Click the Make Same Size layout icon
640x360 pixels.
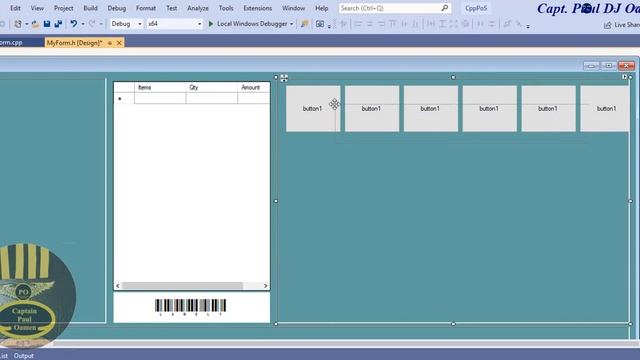(453, 24)
